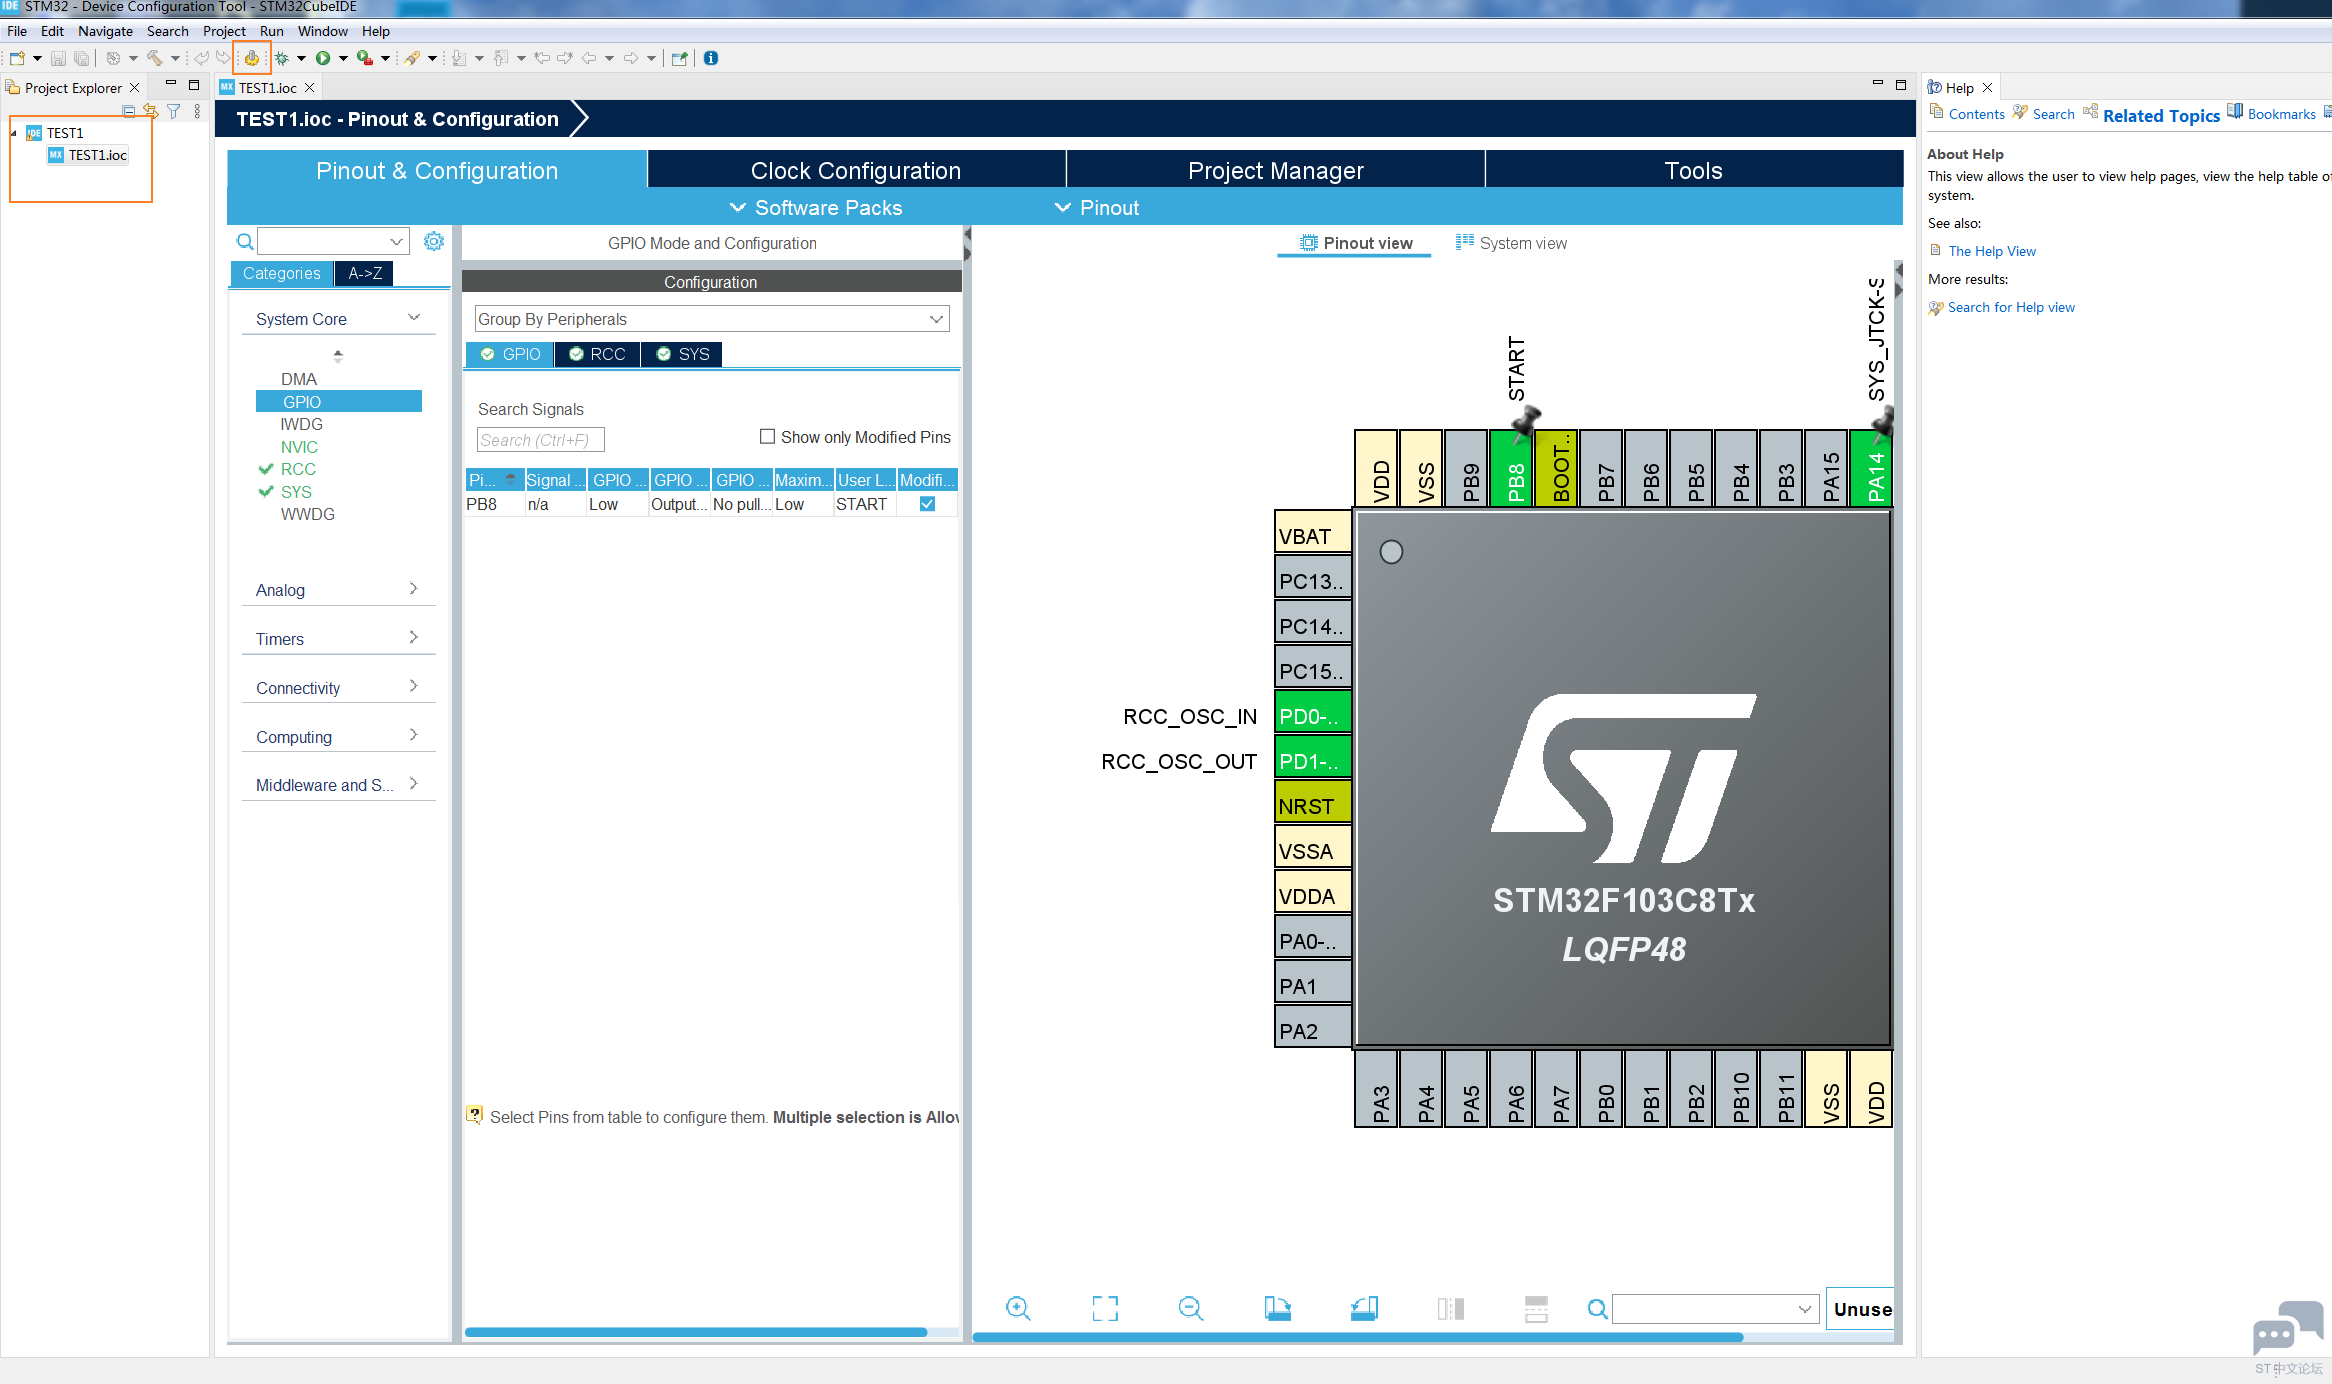The image size is (2332, 1384).
Task: Toggle the Modified checkbox in PB8 row
Action: pyautogui.click(x=927, y=504)
